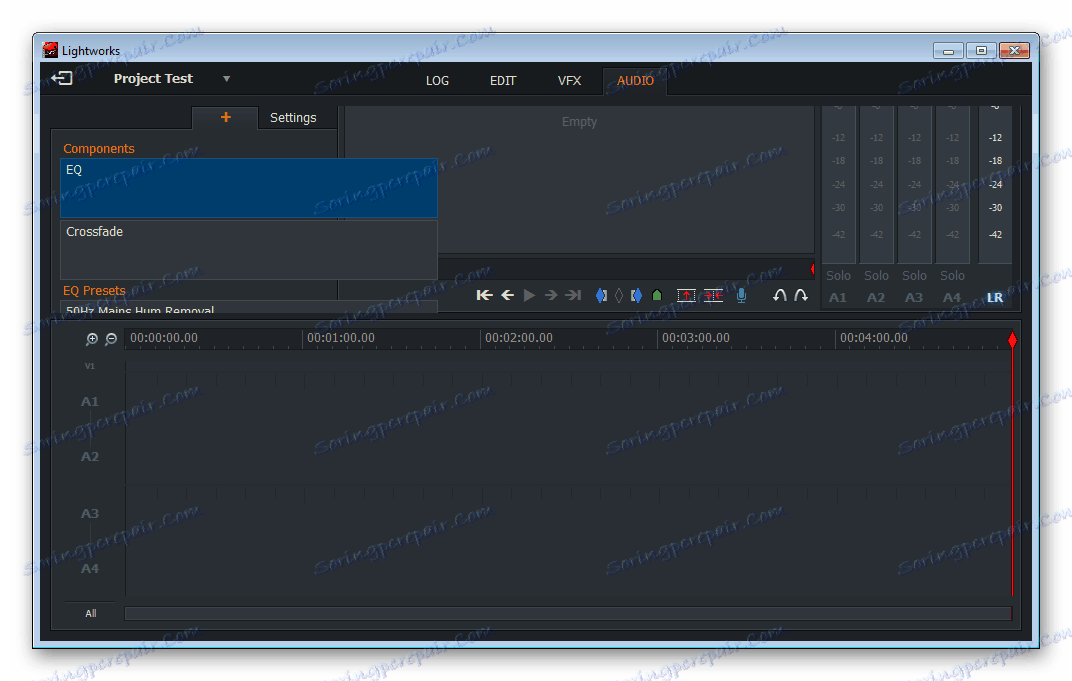Click the red playhead marker on the timeline
The height and width of the screenshot is (681, 1072).
[1013, 339]
